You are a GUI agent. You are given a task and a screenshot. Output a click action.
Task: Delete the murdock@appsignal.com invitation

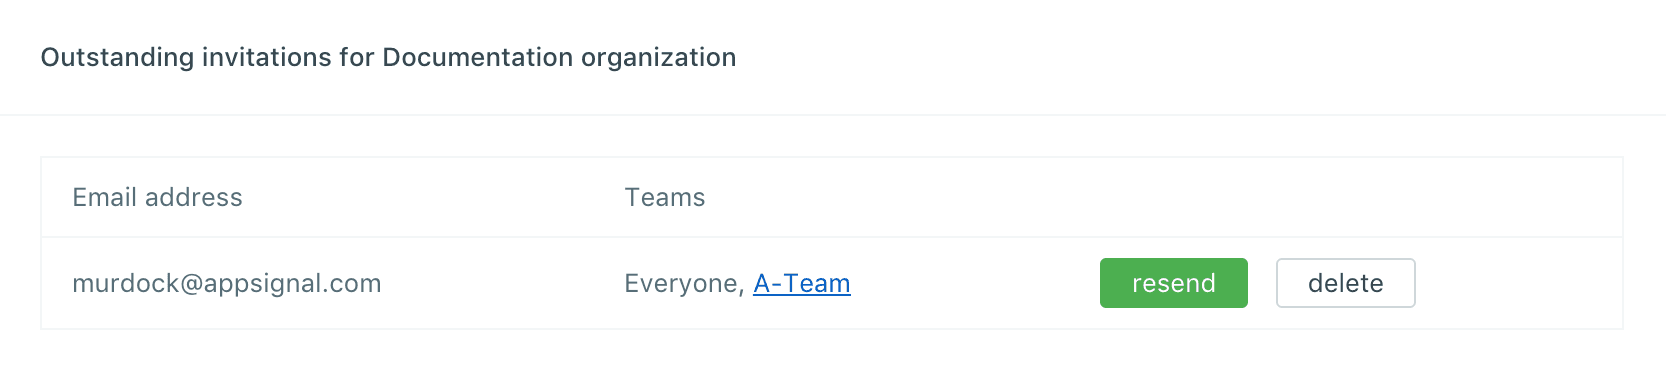(1345, 283)
